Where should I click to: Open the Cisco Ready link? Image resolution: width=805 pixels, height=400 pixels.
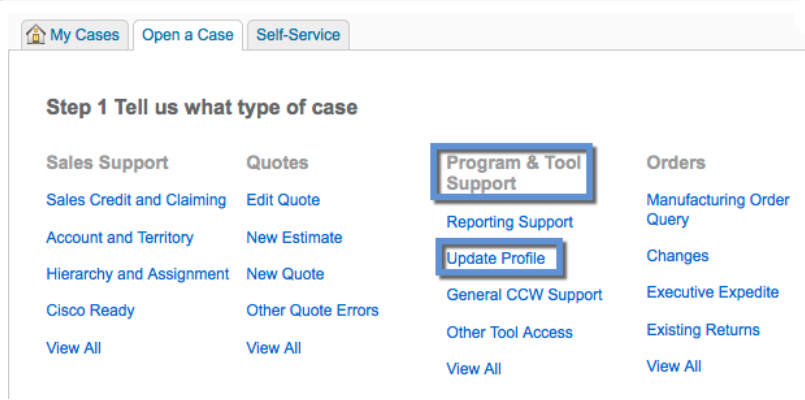pos(90,311)
